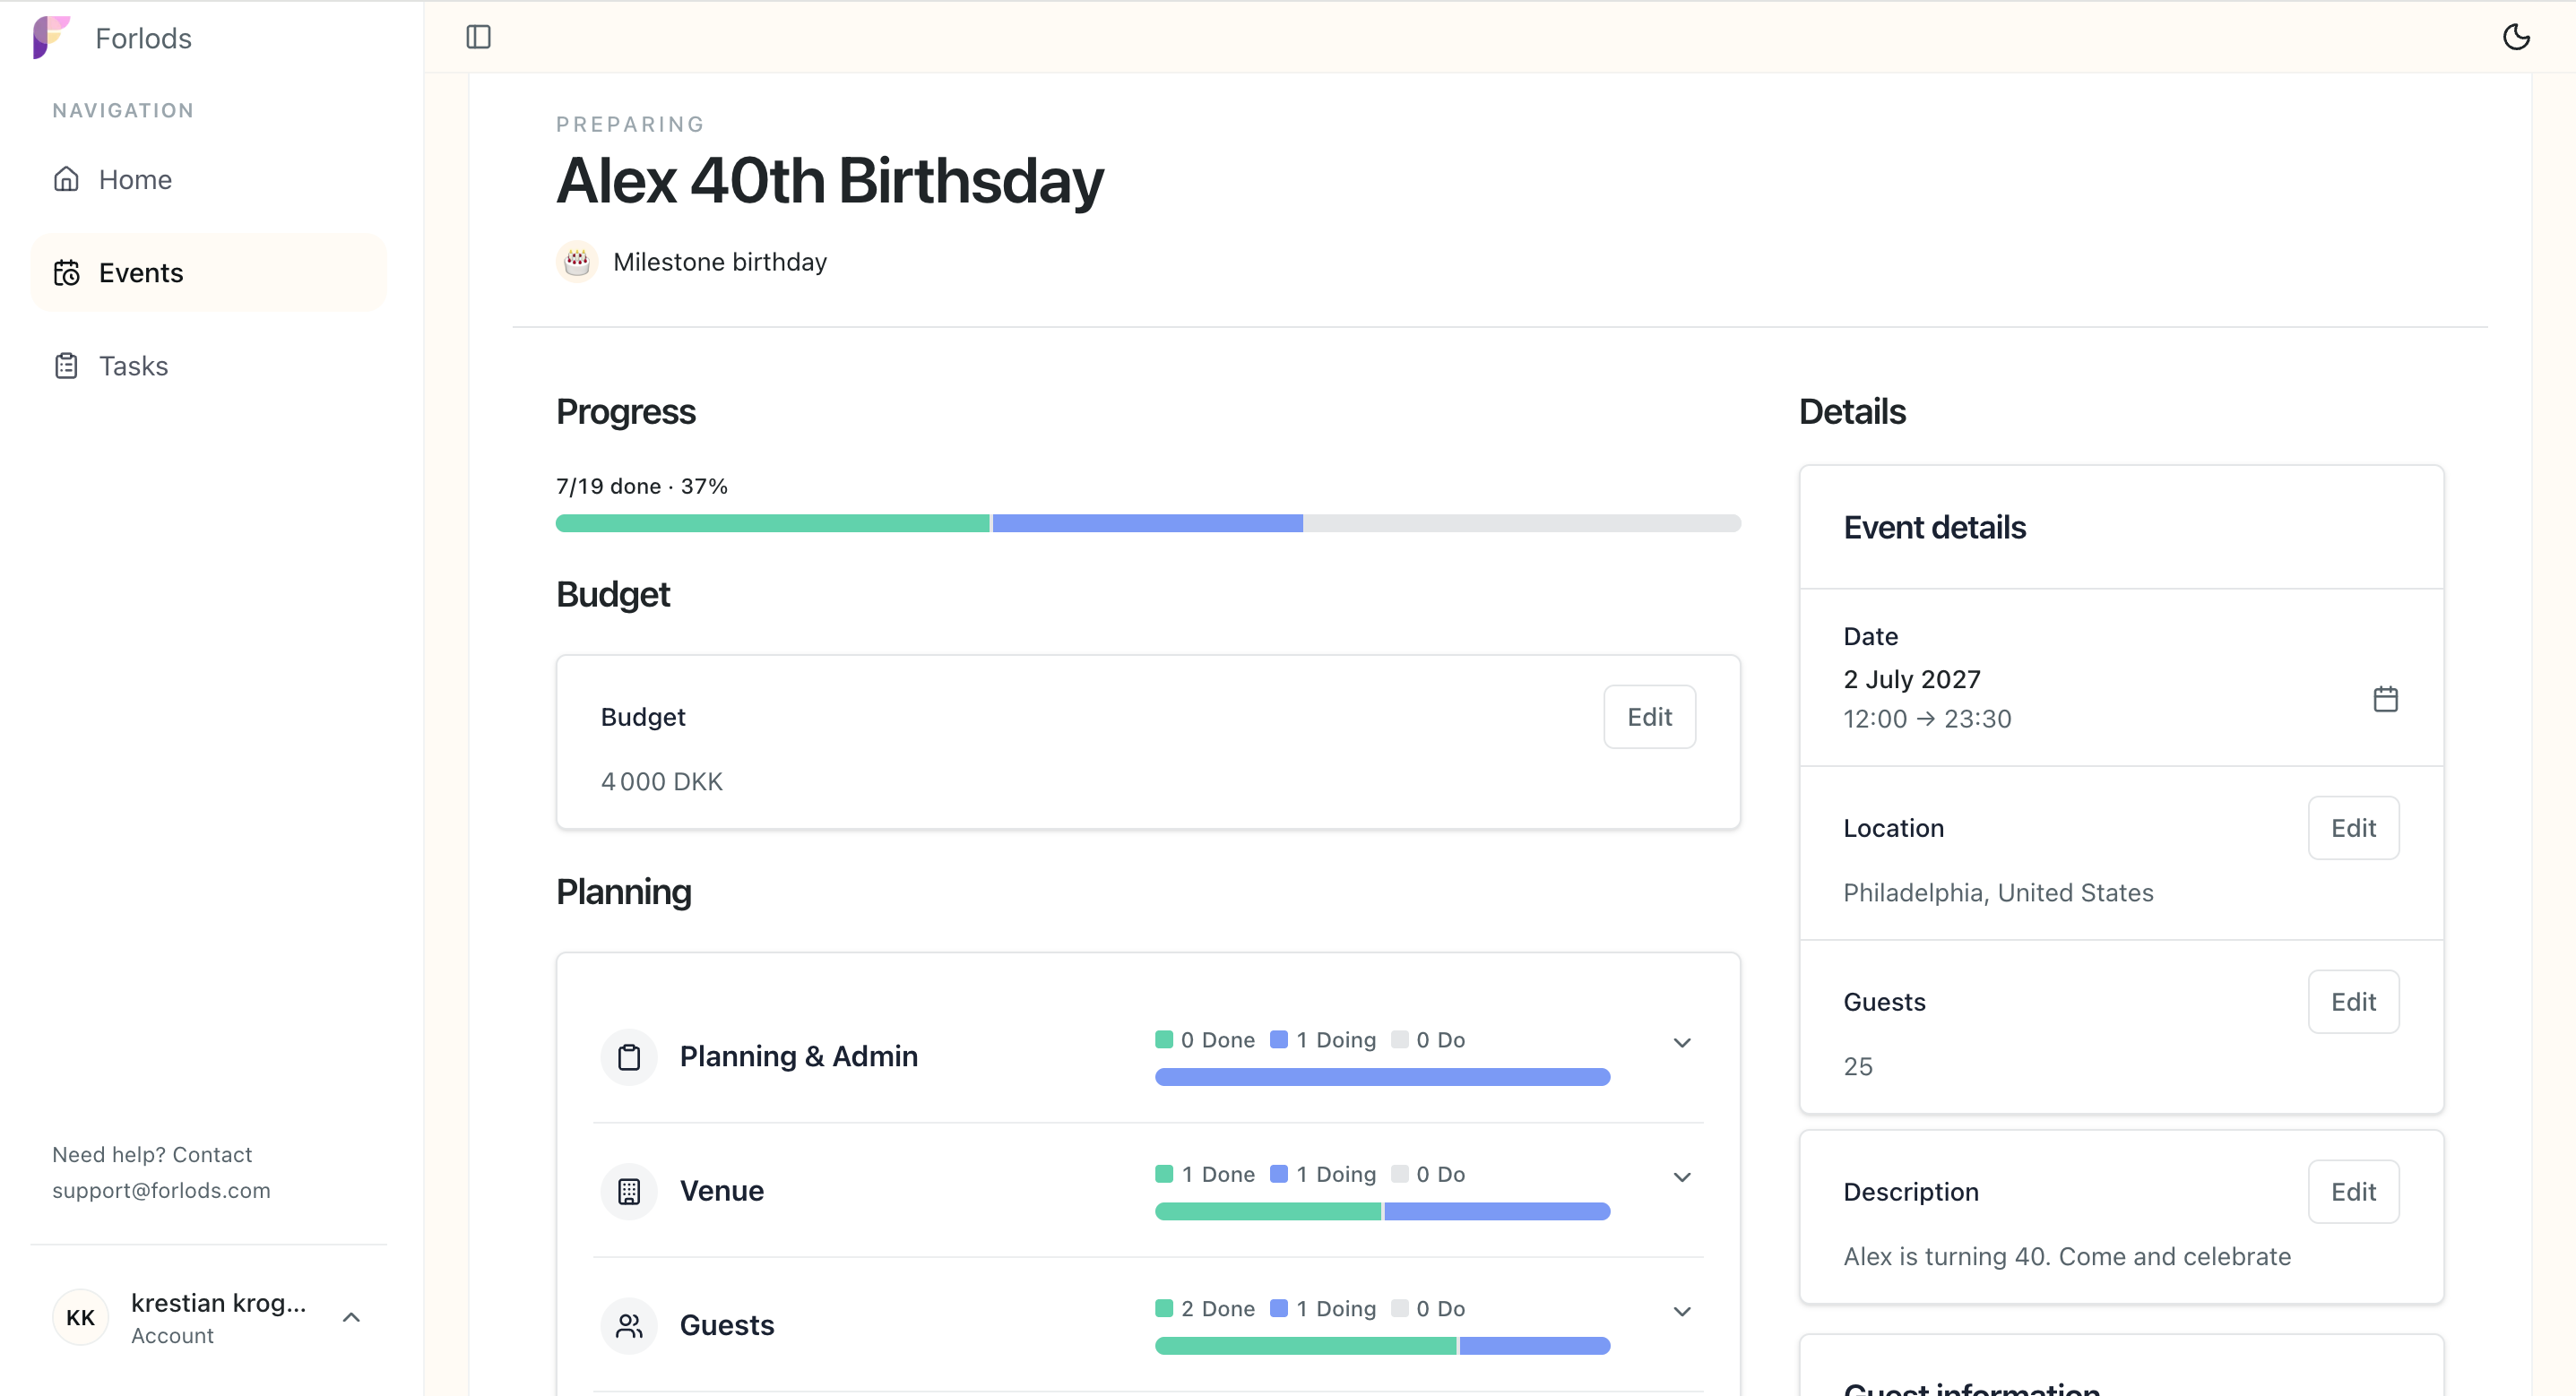Edit the Budget amount
Screen dimensions: 2576x1396
(x=1649, y=717)
